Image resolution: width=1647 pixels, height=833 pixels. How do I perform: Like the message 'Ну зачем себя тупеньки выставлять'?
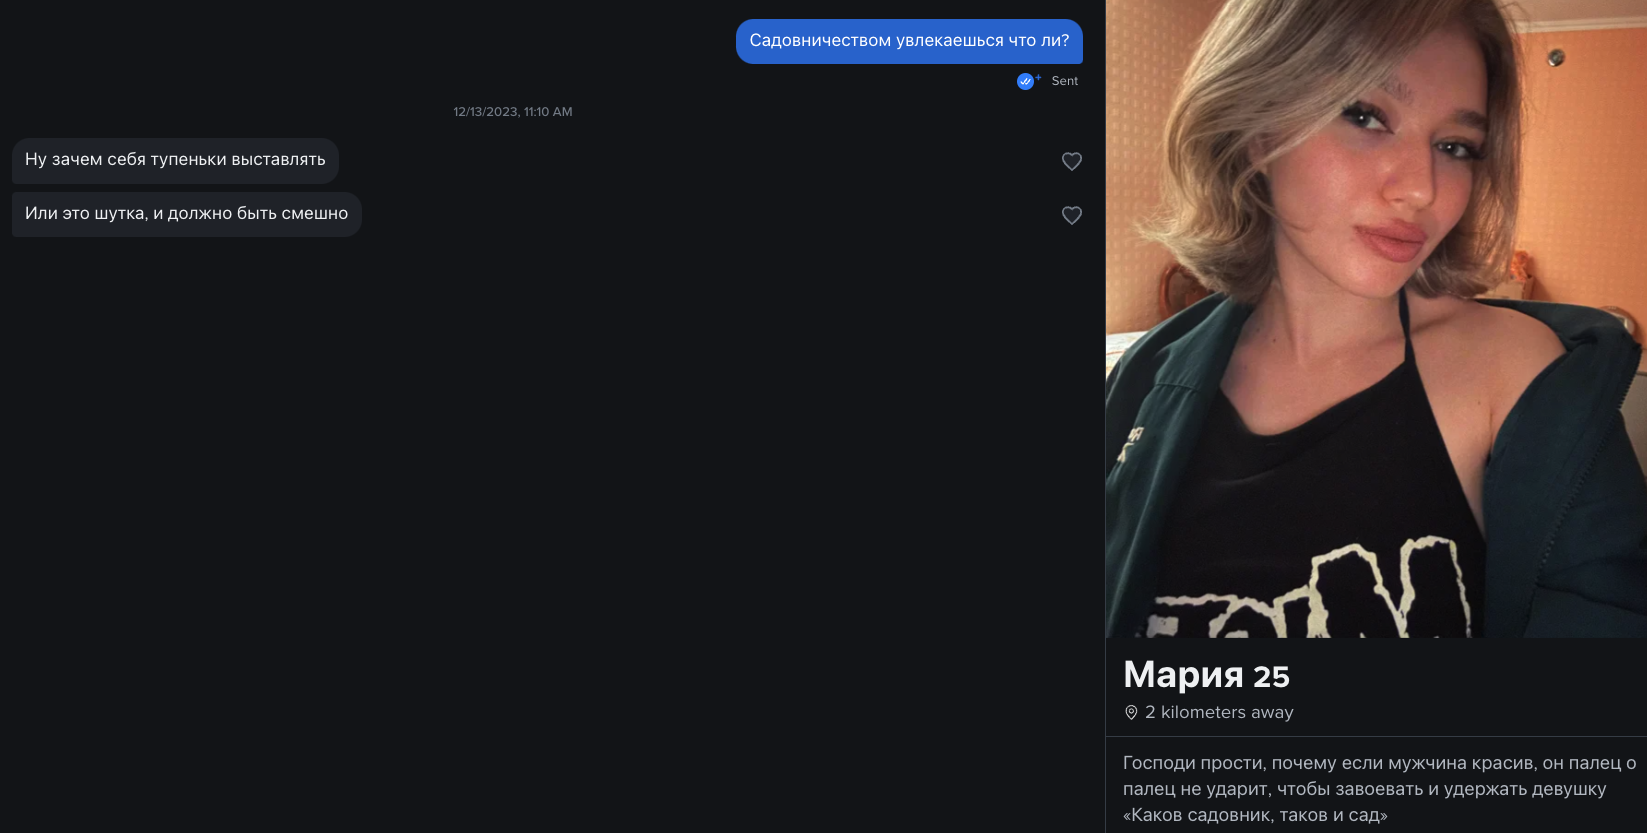coord(1071,161)
